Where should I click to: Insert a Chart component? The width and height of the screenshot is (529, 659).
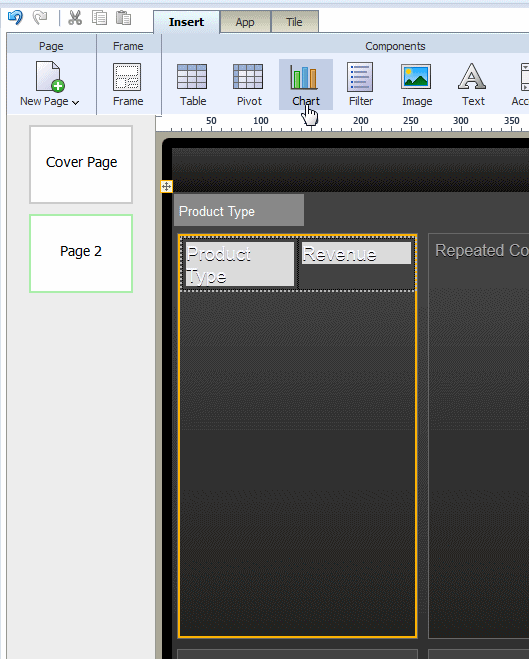(x=305, y=84)
